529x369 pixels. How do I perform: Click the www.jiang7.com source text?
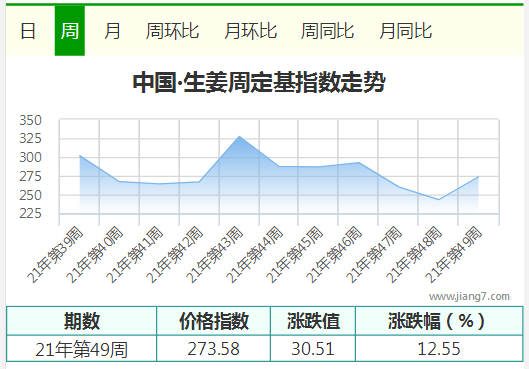[469, 296]
